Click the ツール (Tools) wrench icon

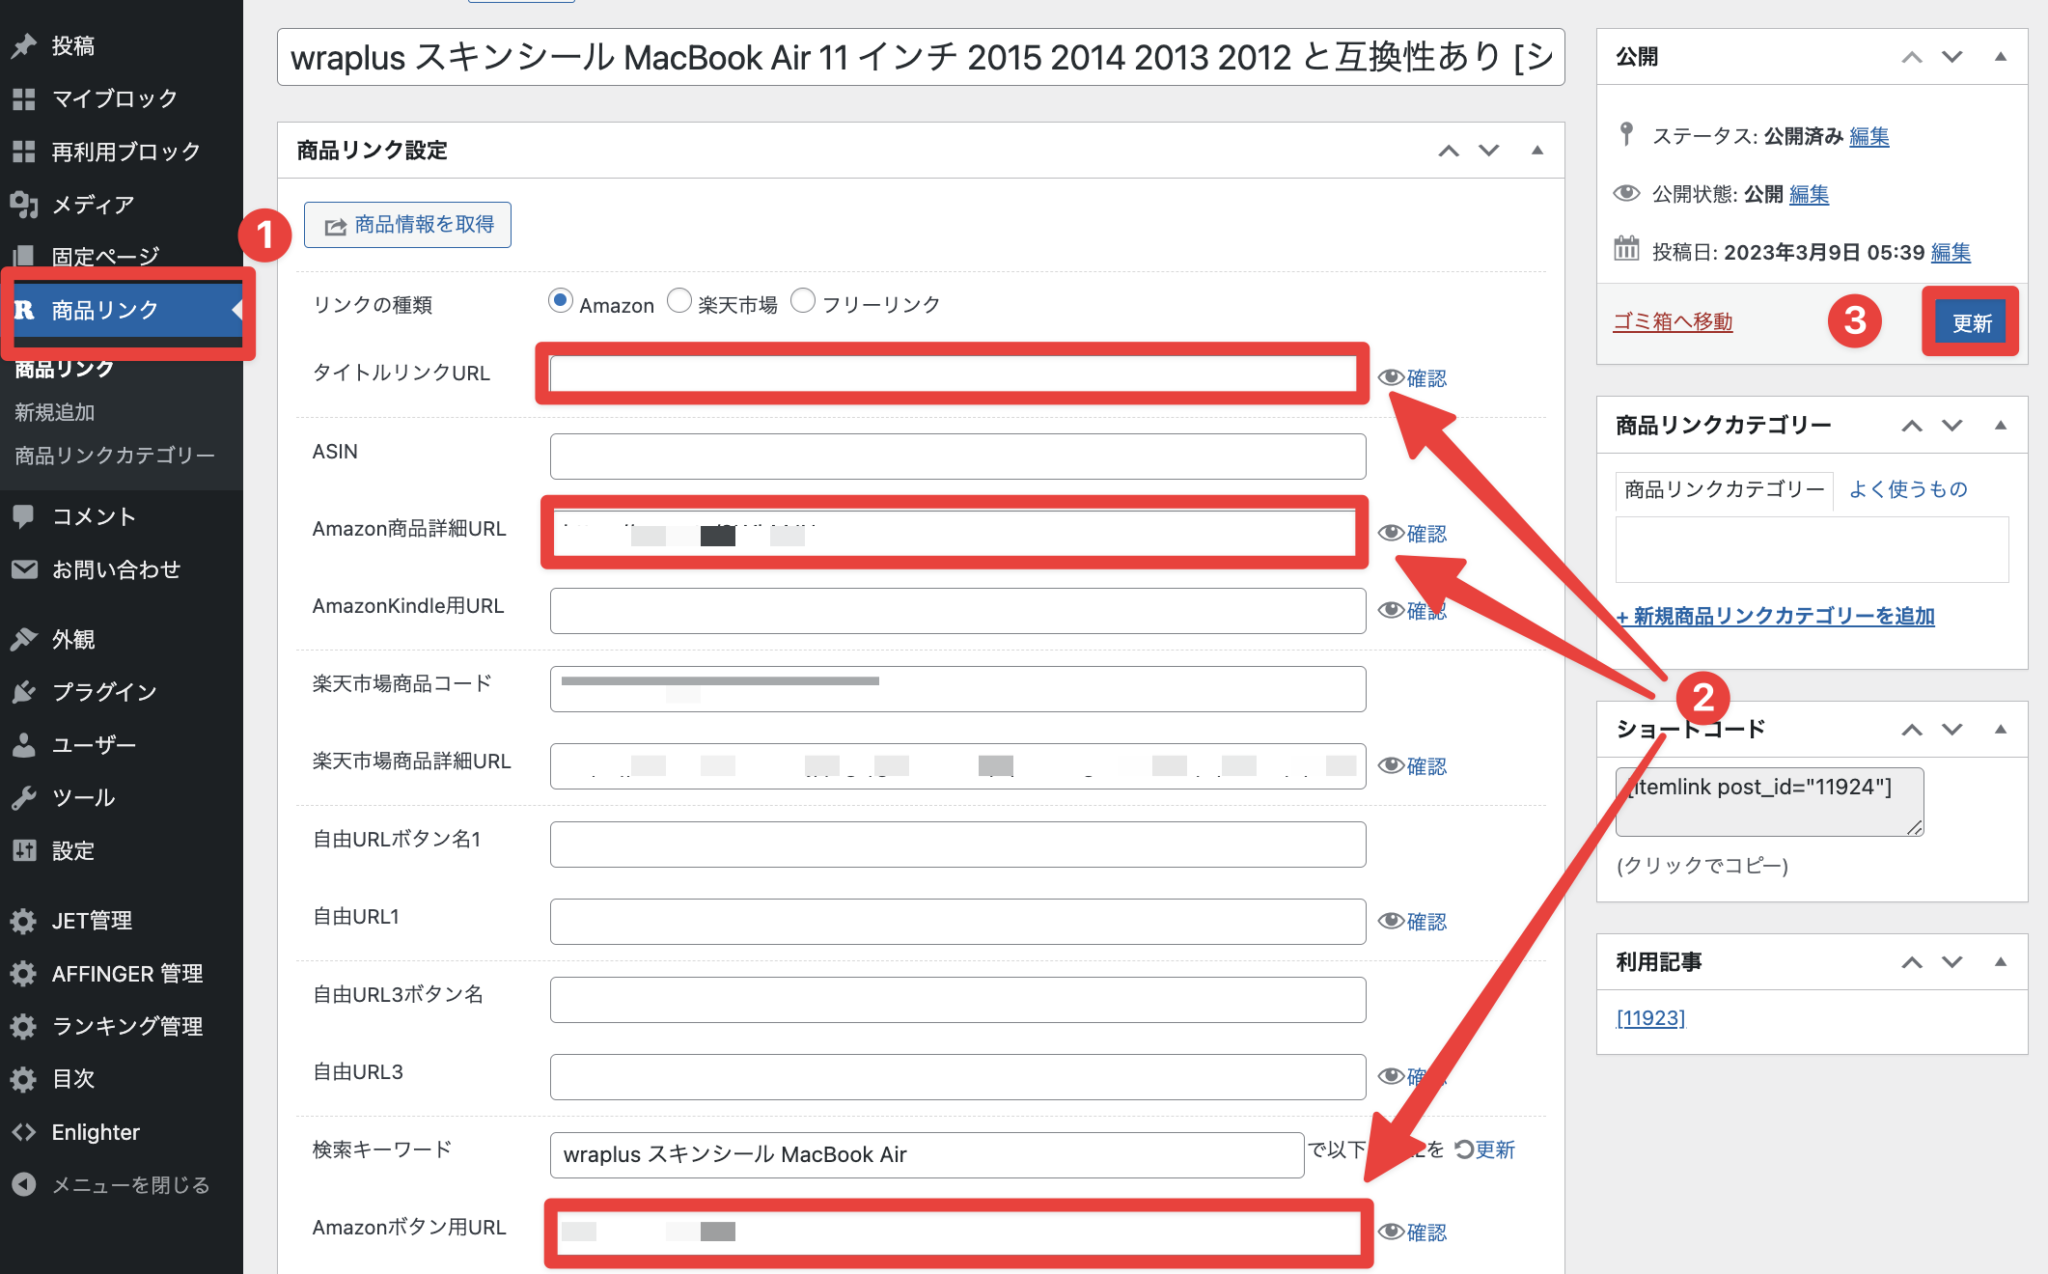[x=24, y=797]
